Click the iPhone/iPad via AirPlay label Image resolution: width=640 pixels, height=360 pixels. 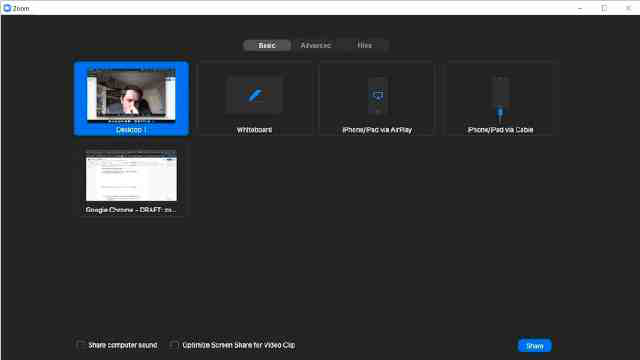pyautogui.click(x=377, y=130)
